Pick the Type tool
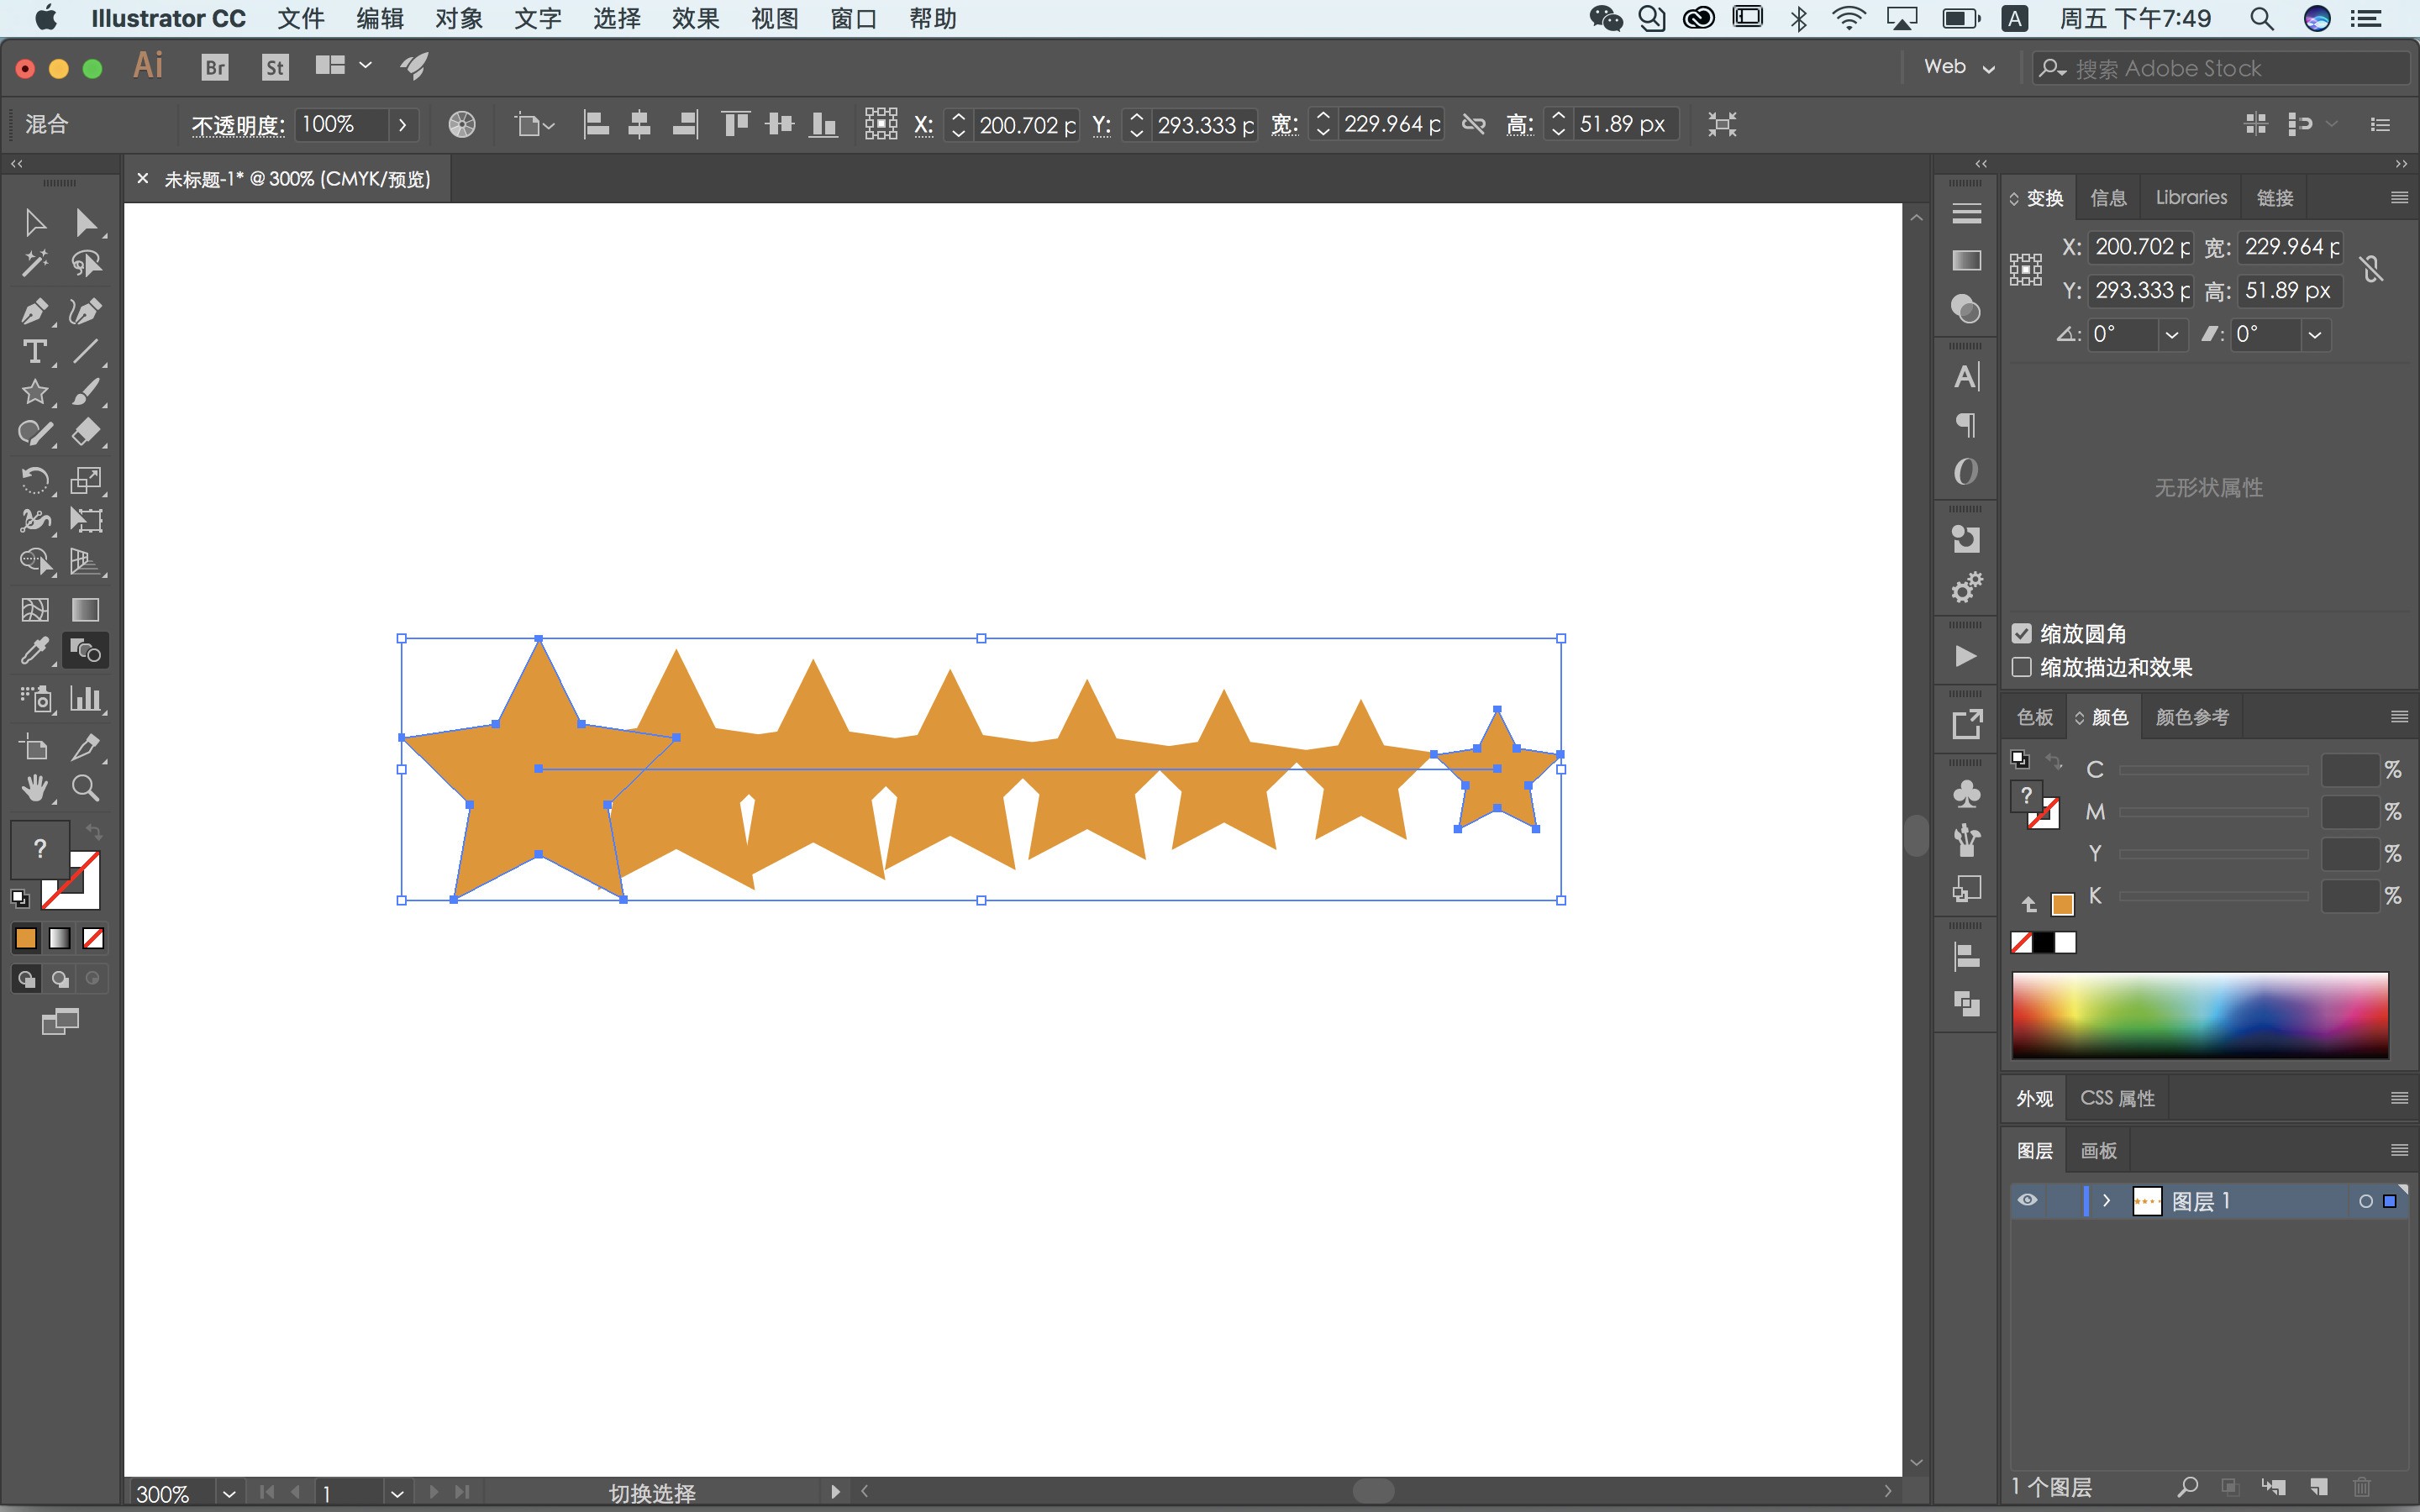This screenshot has width=2420, height=1512. [x=35, y=352]
